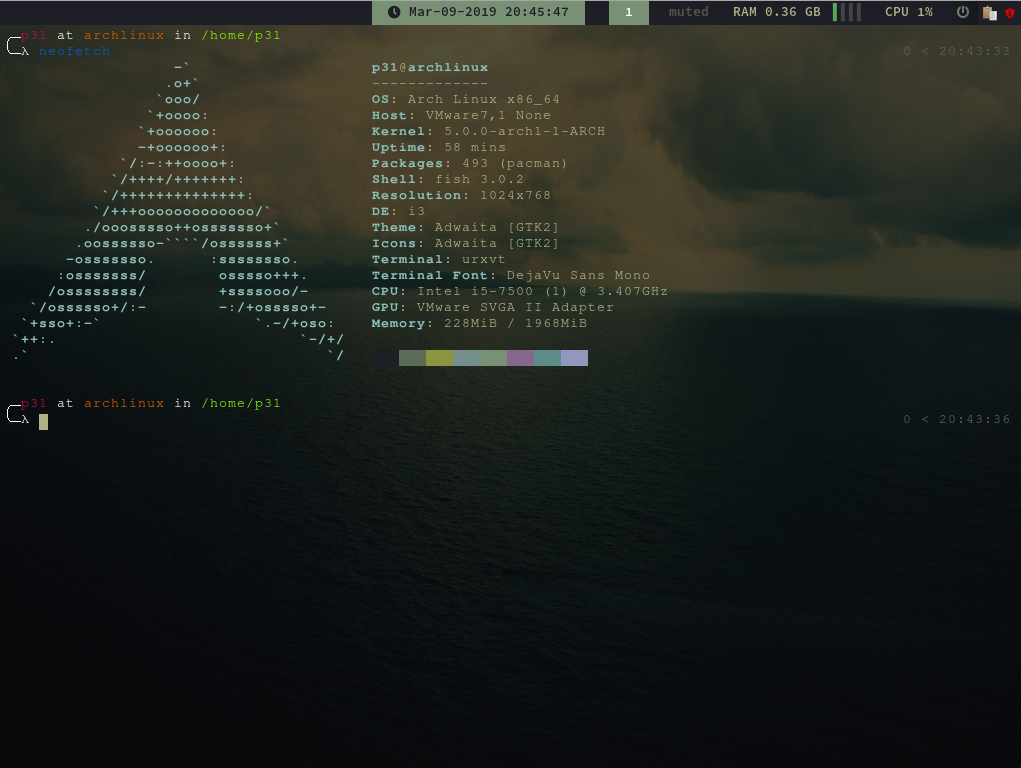Screen dimensions: 1021x768
Task: Click the power icon in the top bar
Action: [962, 12]
